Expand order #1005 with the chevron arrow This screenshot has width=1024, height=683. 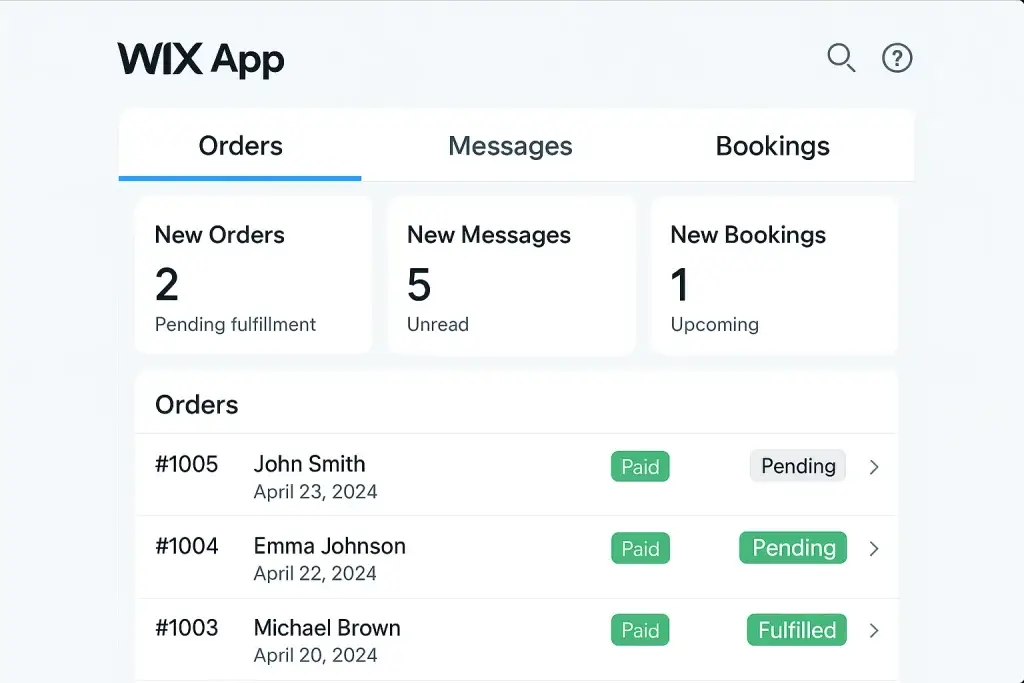pyautogui.click(x=874, y=467)
